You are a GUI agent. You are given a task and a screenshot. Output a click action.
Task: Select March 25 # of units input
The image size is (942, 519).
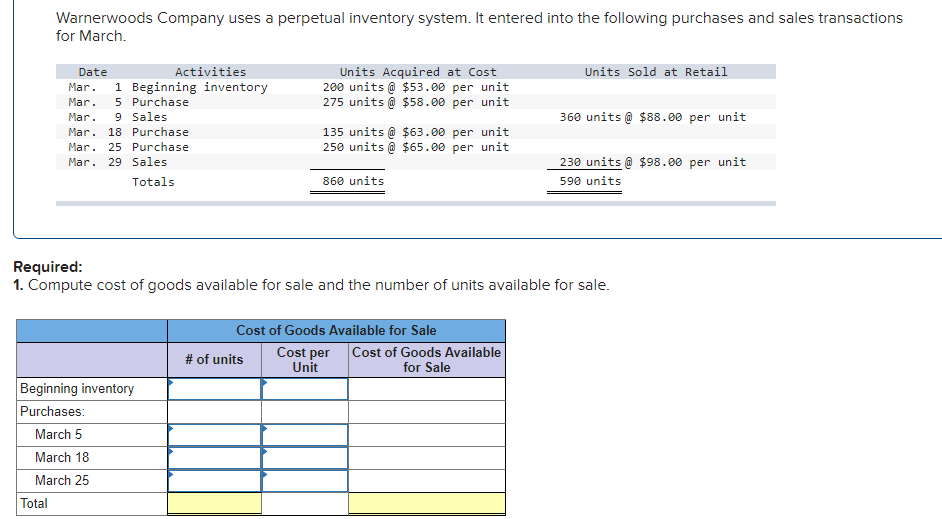click(214, 481)
